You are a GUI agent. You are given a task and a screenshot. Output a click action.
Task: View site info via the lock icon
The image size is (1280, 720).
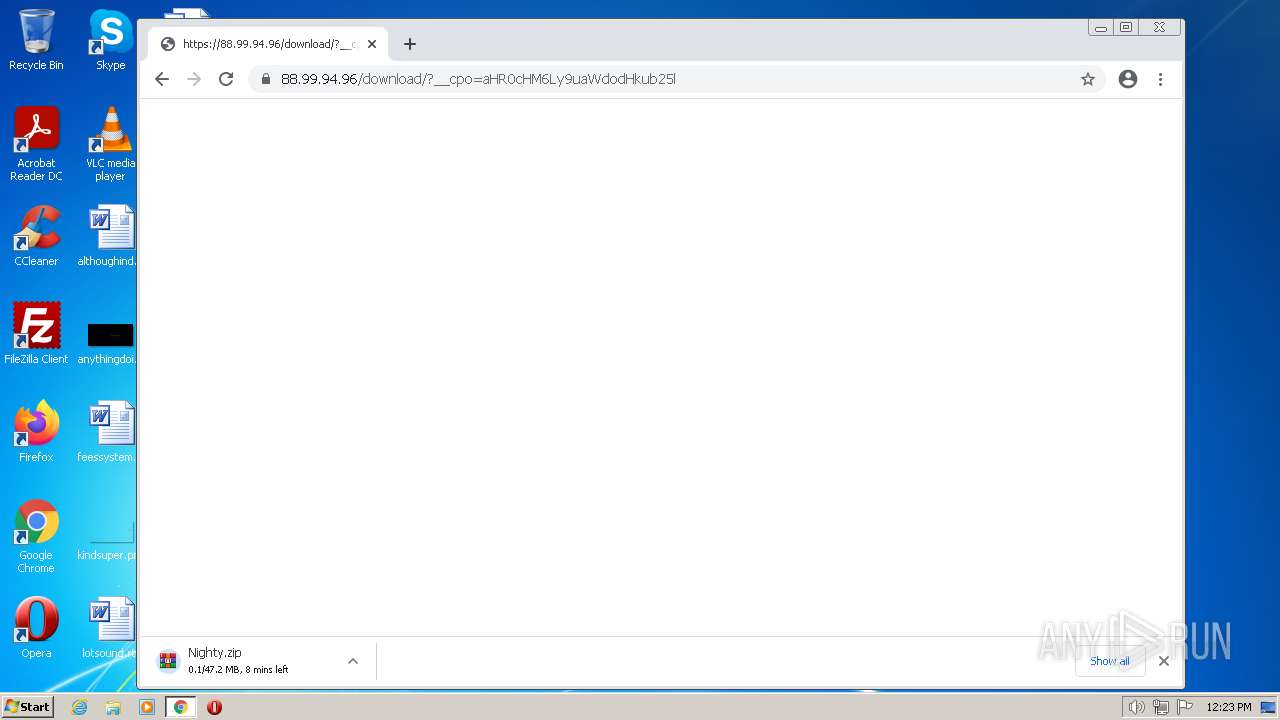265,79
